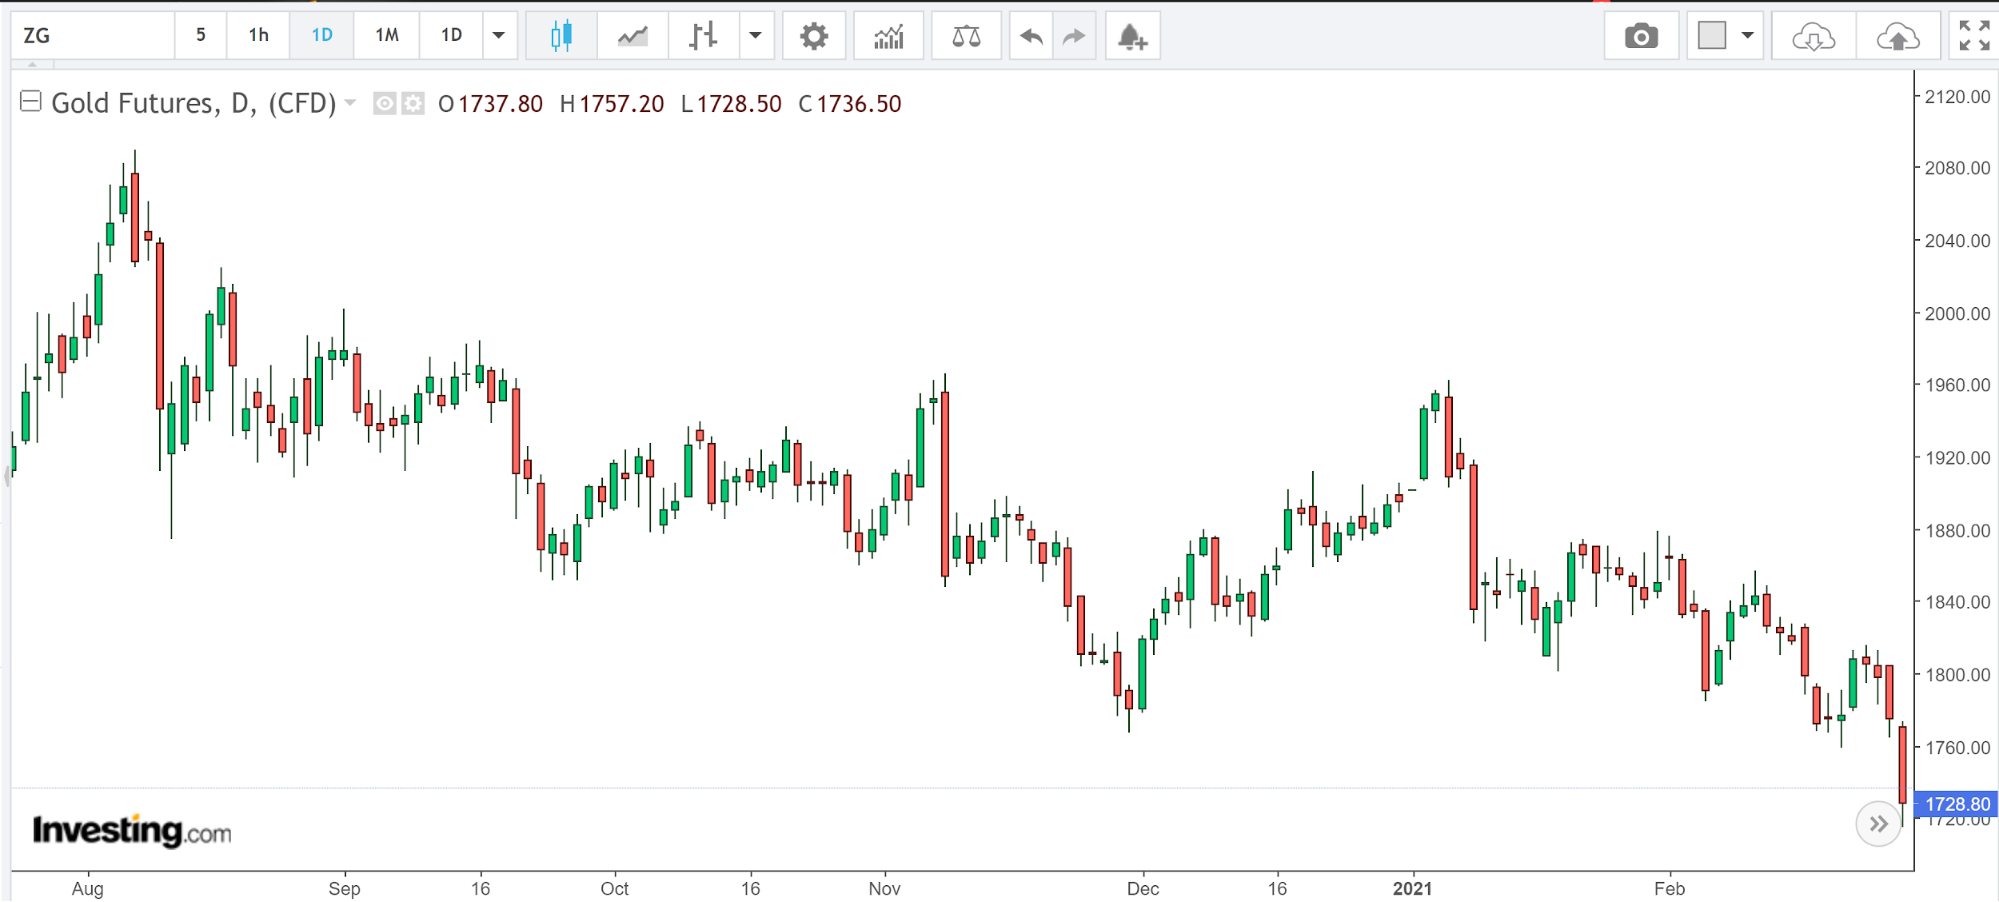The width and height of the screenshot is (1999, 902).
Task: Redo the last chart action
Action: (x=1074, y=36)
